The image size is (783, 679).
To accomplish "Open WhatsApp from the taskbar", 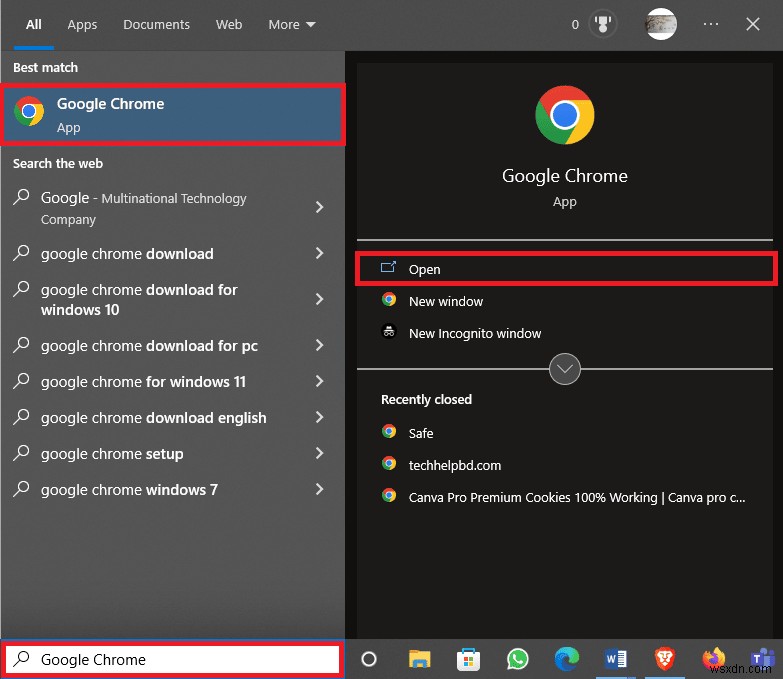I will tap(517, 659).
